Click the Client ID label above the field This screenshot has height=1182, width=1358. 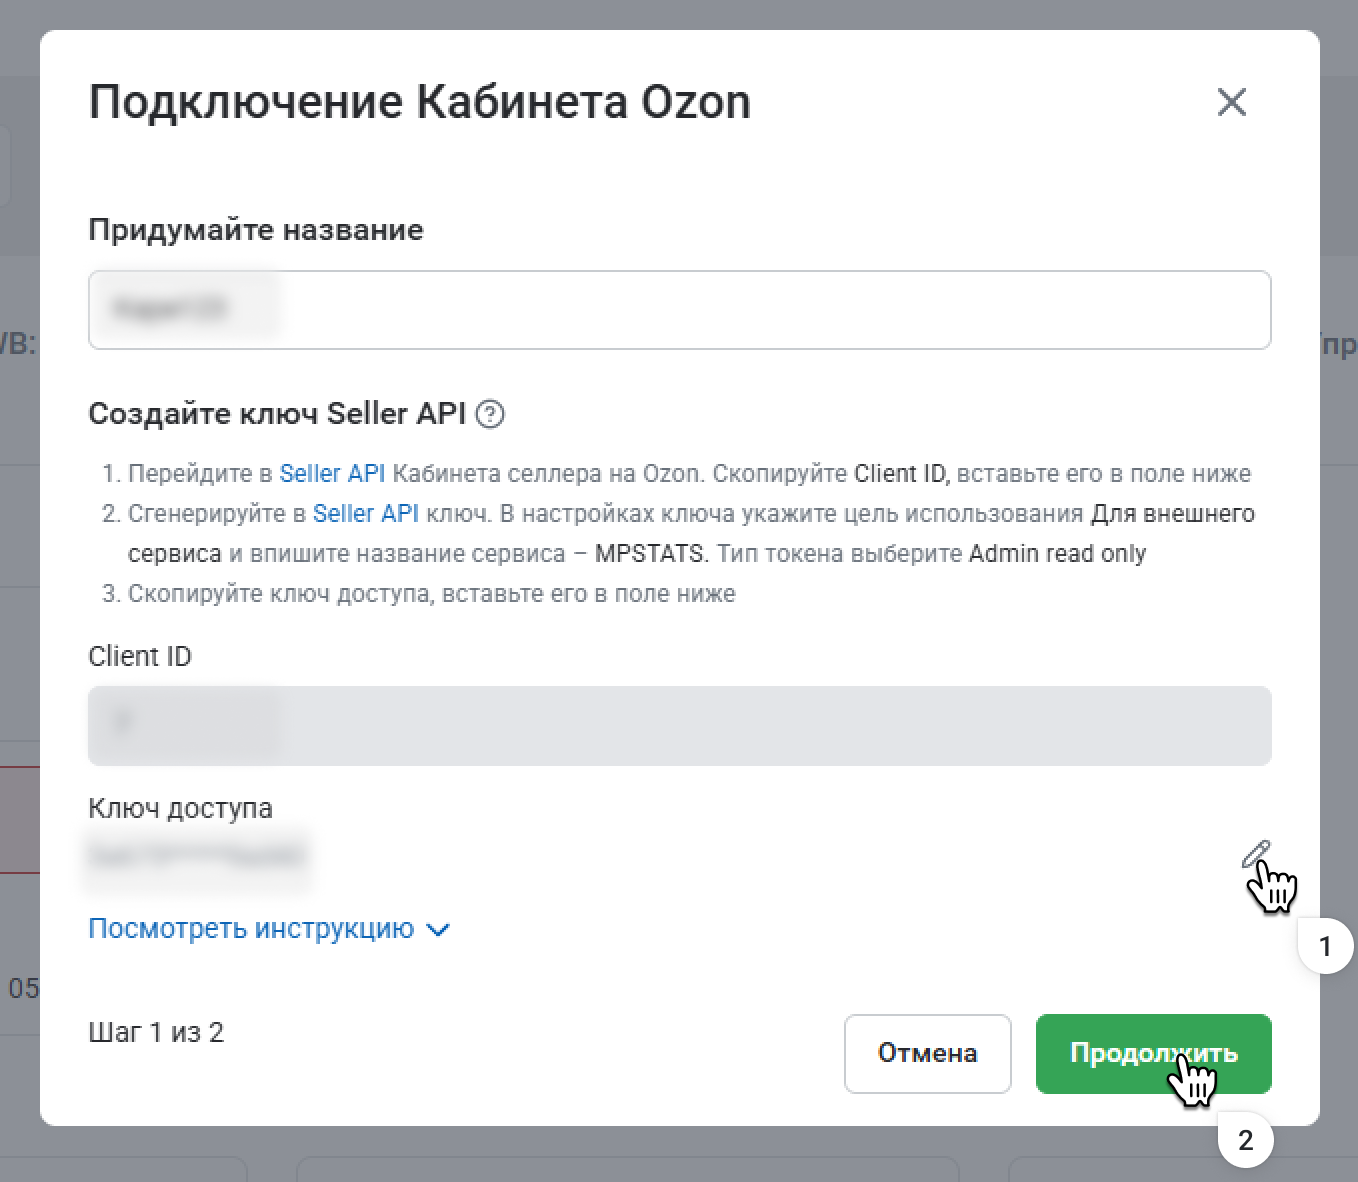click(x=140, y=656)
